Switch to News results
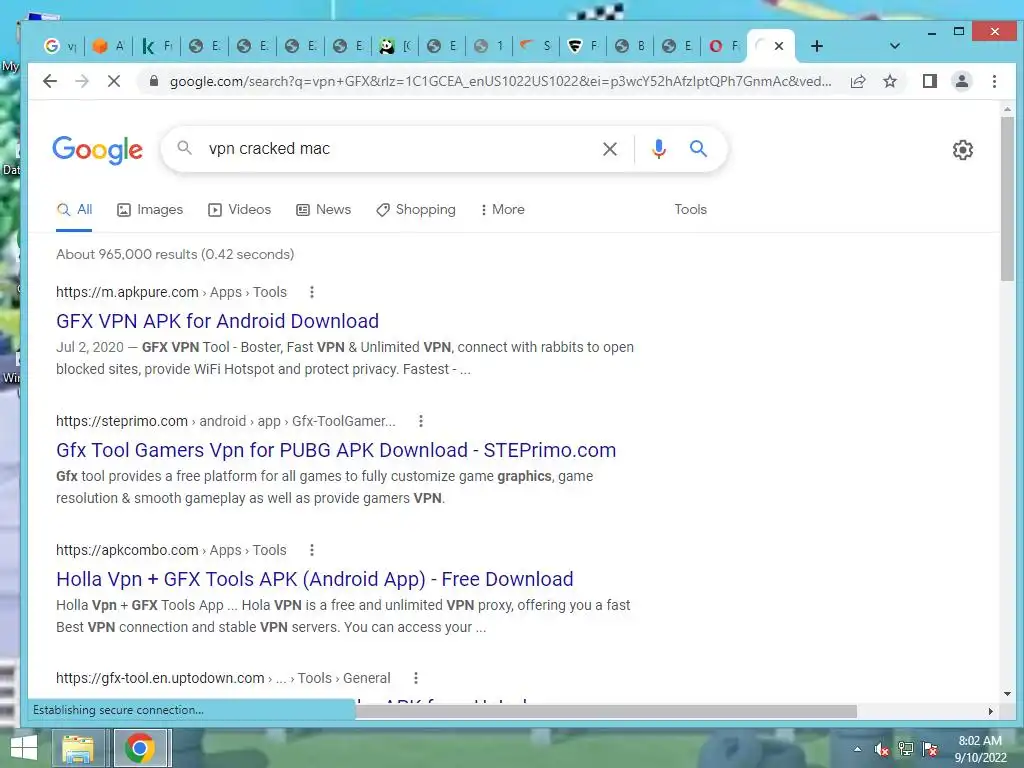The width and height of the screenshot is (1024, 768). point(324,210)
